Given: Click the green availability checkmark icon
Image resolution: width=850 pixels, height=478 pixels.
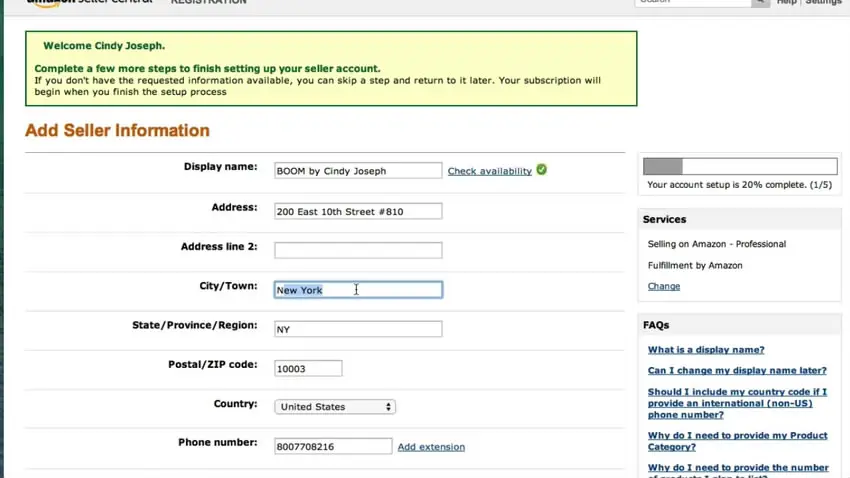Looking at the screenshot, I should click(x=541, y=170).
